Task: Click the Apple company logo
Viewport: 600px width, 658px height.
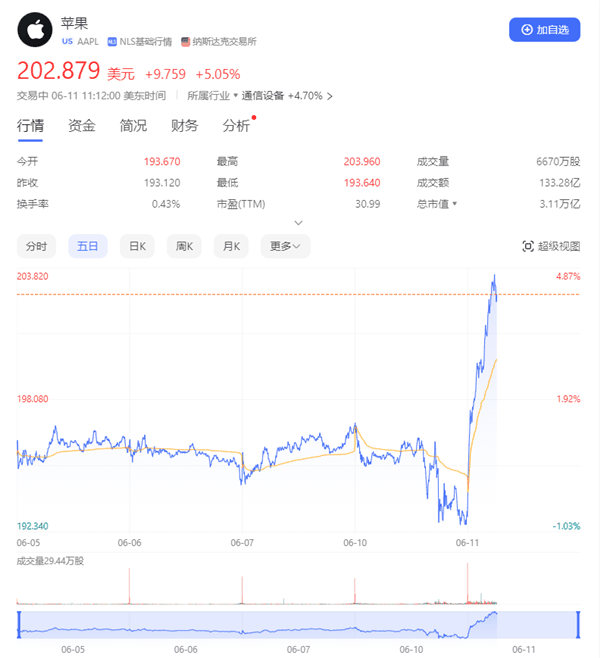Action: pyautogui.click(x=36, y=29)
